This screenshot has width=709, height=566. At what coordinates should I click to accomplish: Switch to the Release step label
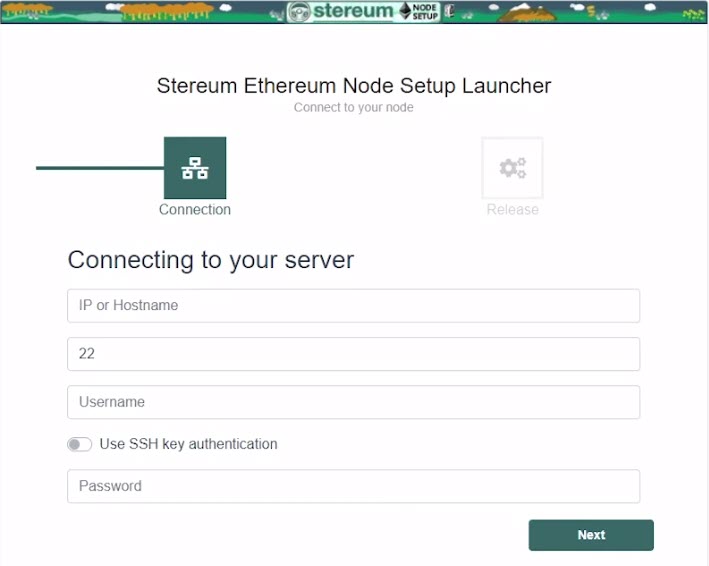point(512,209)
